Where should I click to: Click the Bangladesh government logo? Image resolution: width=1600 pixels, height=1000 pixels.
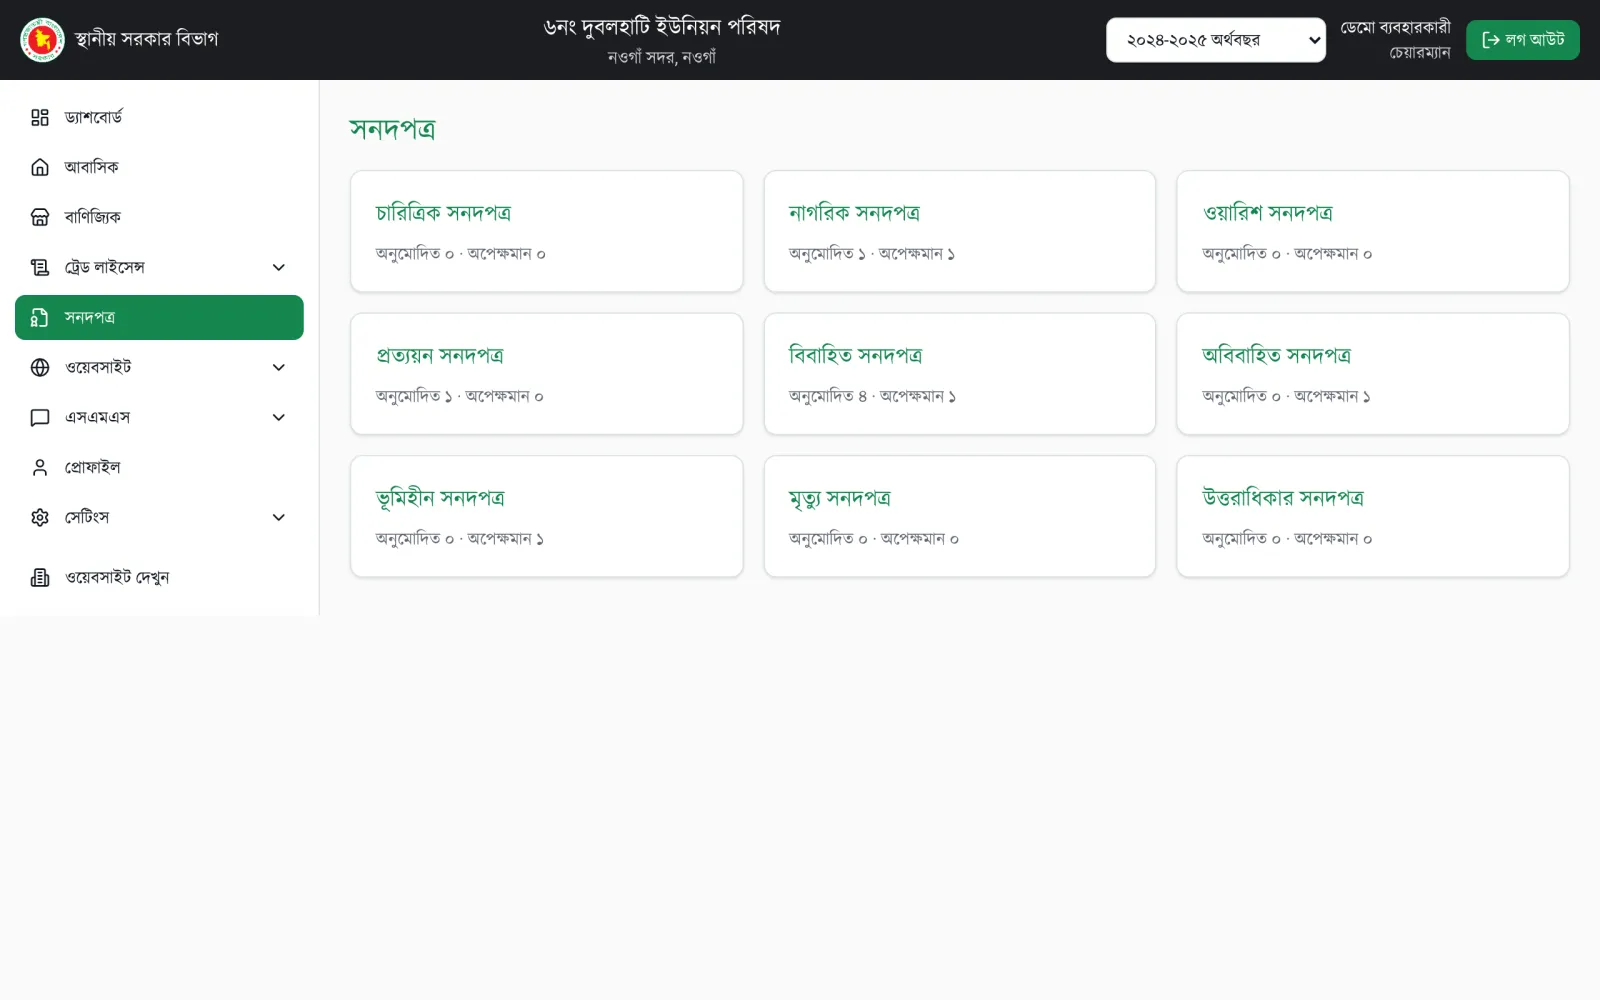[x=42, y=40]
